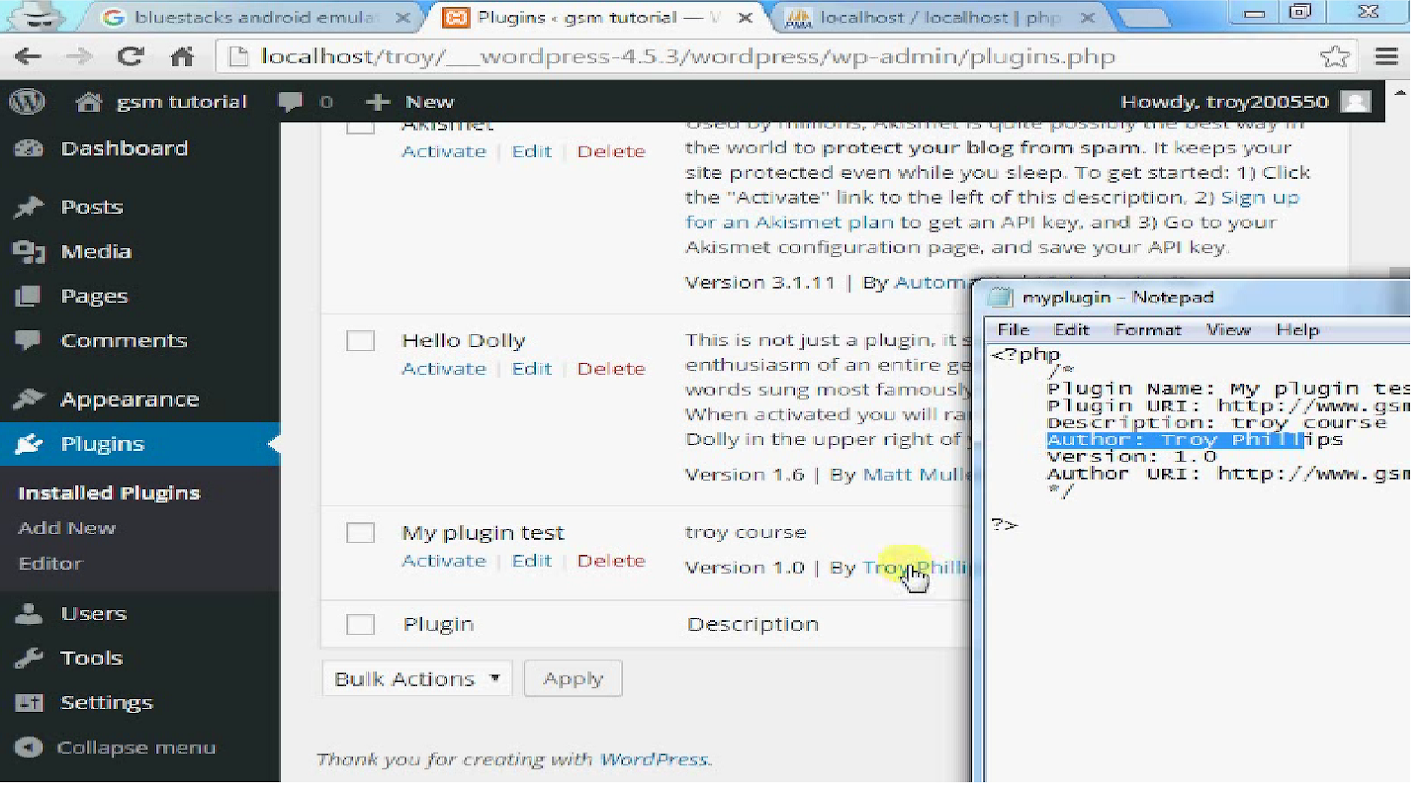Screen dimensions: 1422x800
Task: Click the WordPress logo in admin bar
Action: [x=27, y=101]
